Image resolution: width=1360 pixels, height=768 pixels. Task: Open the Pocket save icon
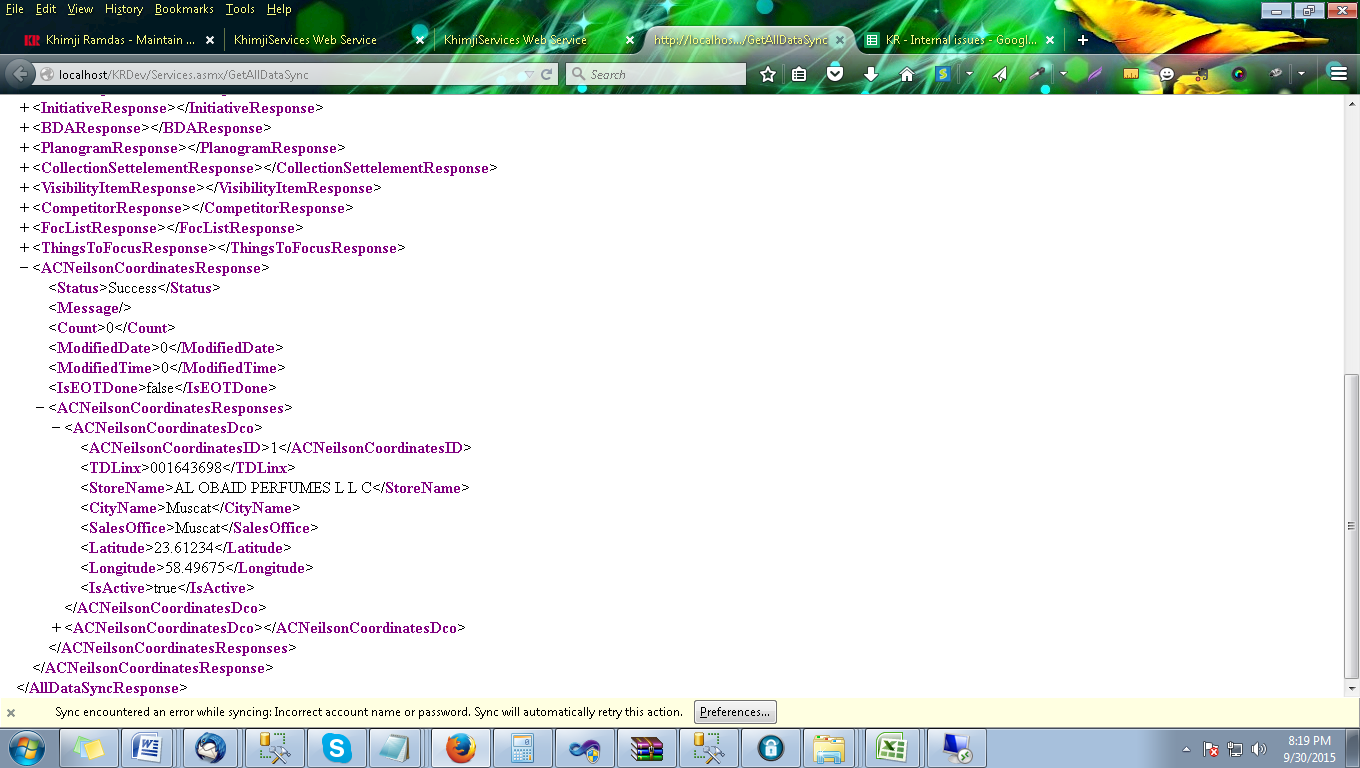(835, 74)
